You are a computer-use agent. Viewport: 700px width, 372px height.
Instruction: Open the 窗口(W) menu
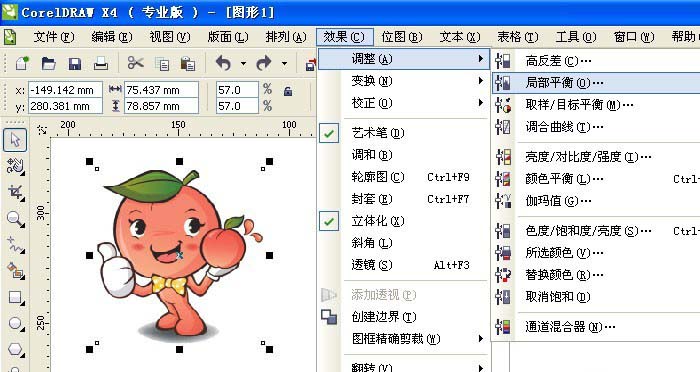(634, 37)
